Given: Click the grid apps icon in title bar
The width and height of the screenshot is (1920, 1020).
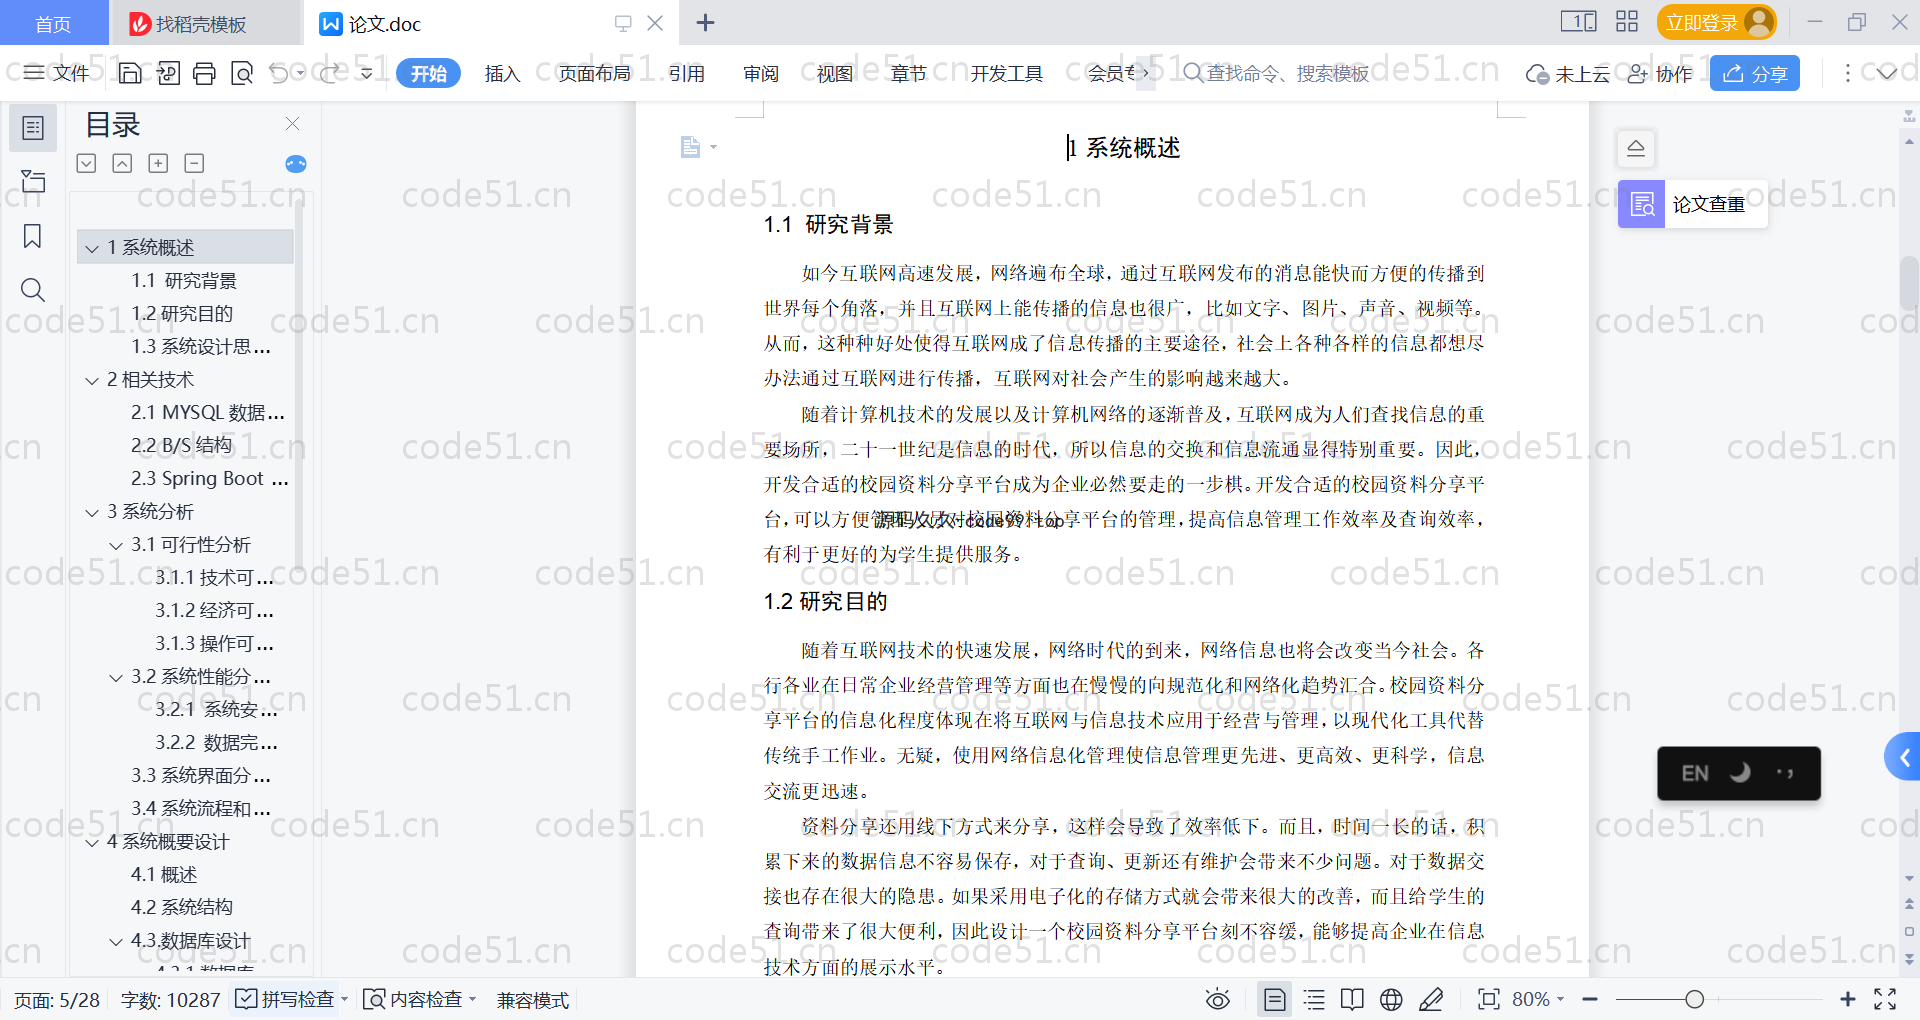Looking at the screenshot, I should 1627,22.
